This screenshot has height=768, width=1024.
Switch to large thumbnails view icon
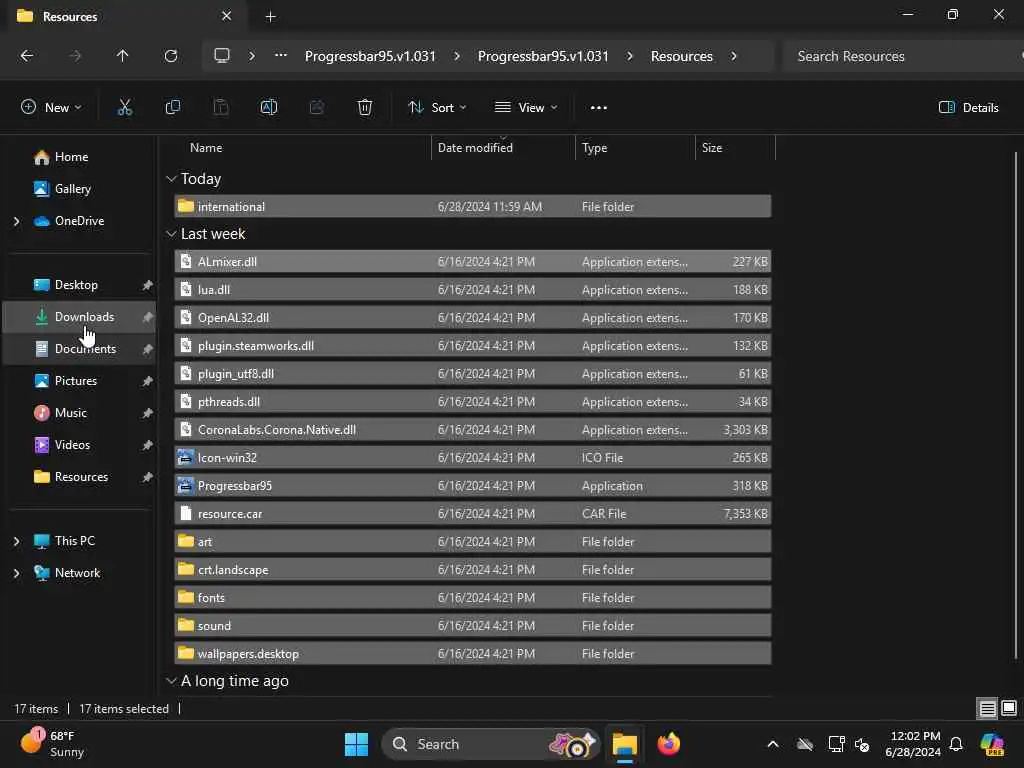point(1009,708)
